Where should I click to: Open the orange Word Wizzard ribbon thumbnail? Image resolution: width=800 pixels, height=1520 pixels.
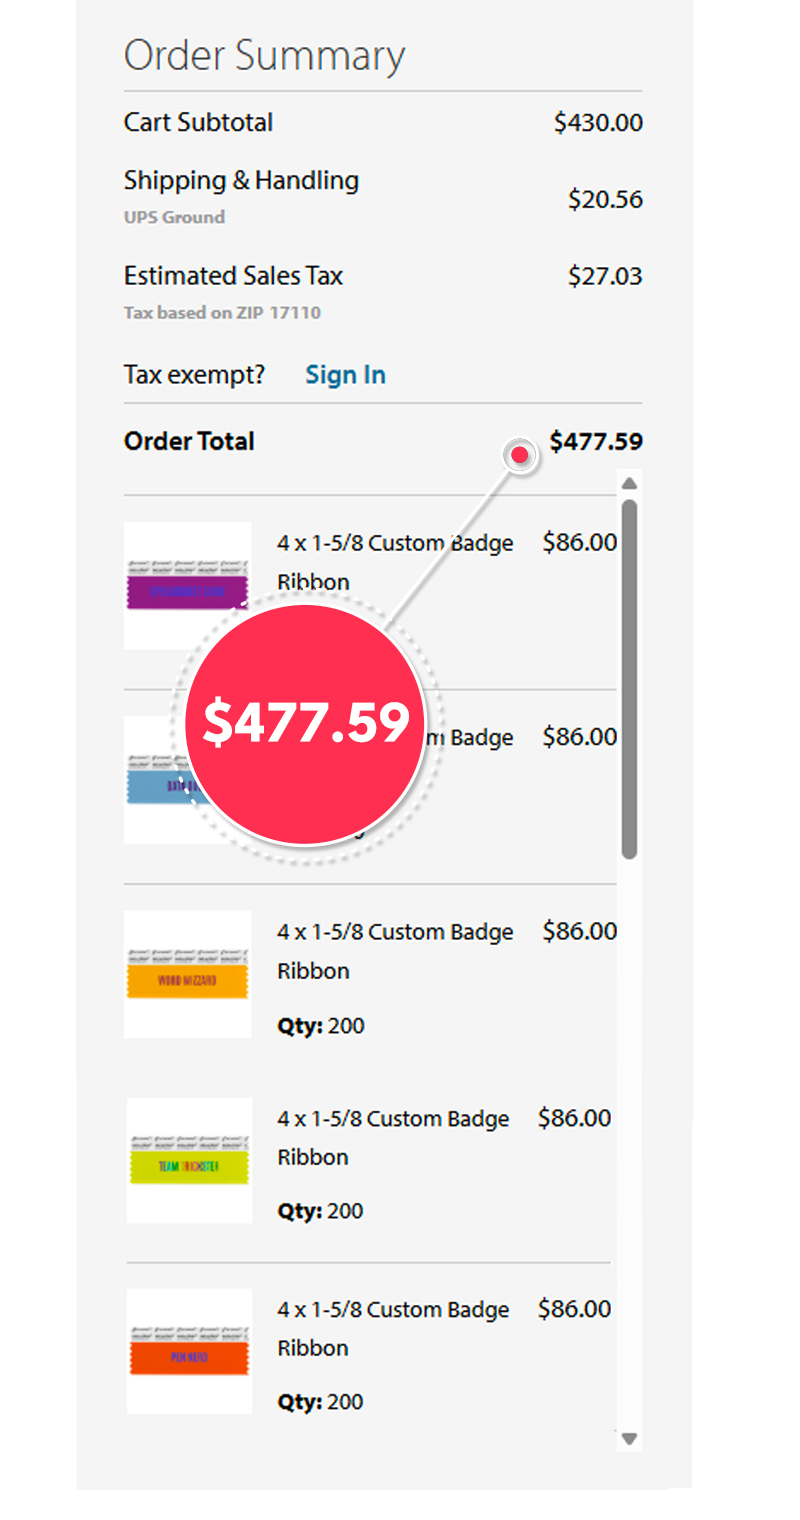click(187, 975)
